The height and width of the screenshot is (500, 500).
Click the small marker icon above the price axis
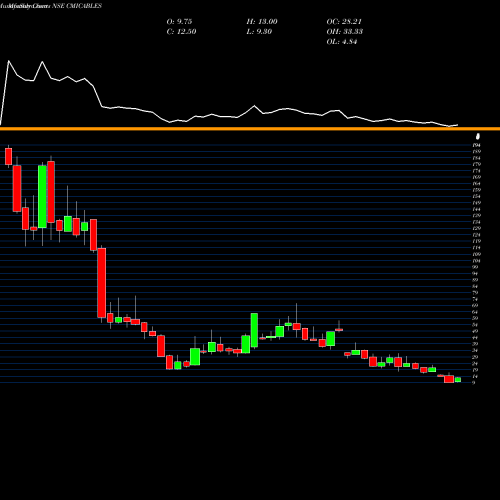point(478,136)
